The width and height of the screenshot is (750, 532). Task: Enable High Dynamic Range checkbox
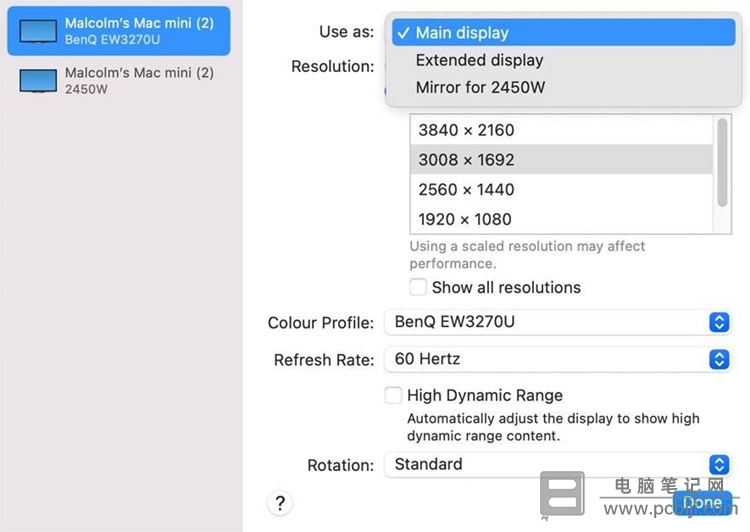pos(393,395)
